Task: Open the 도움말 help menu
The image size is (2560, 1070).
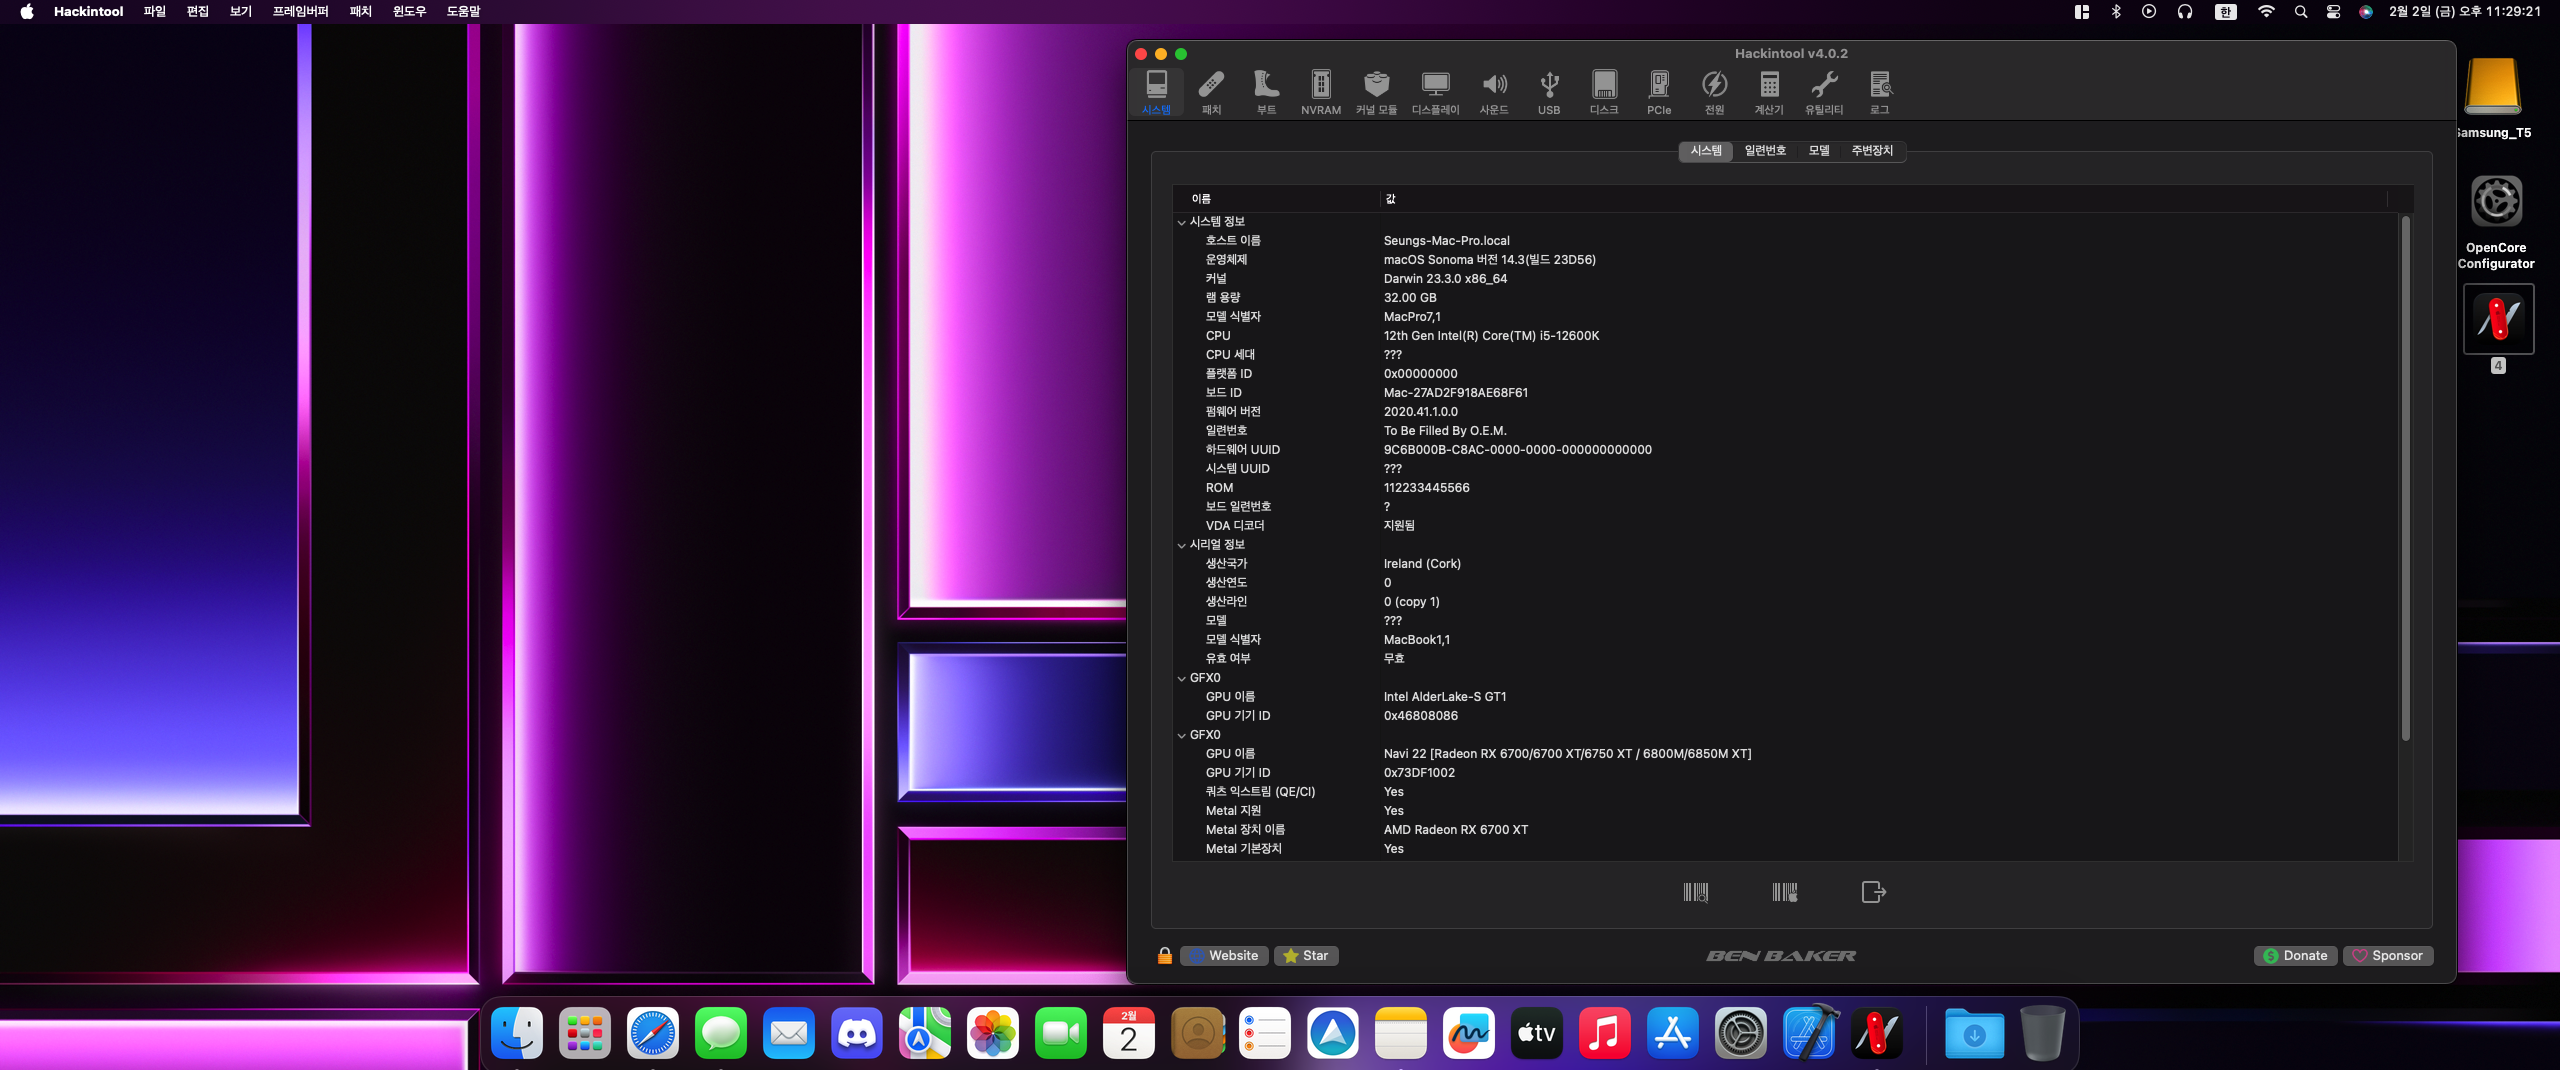Action: click(x=463, y=11)
